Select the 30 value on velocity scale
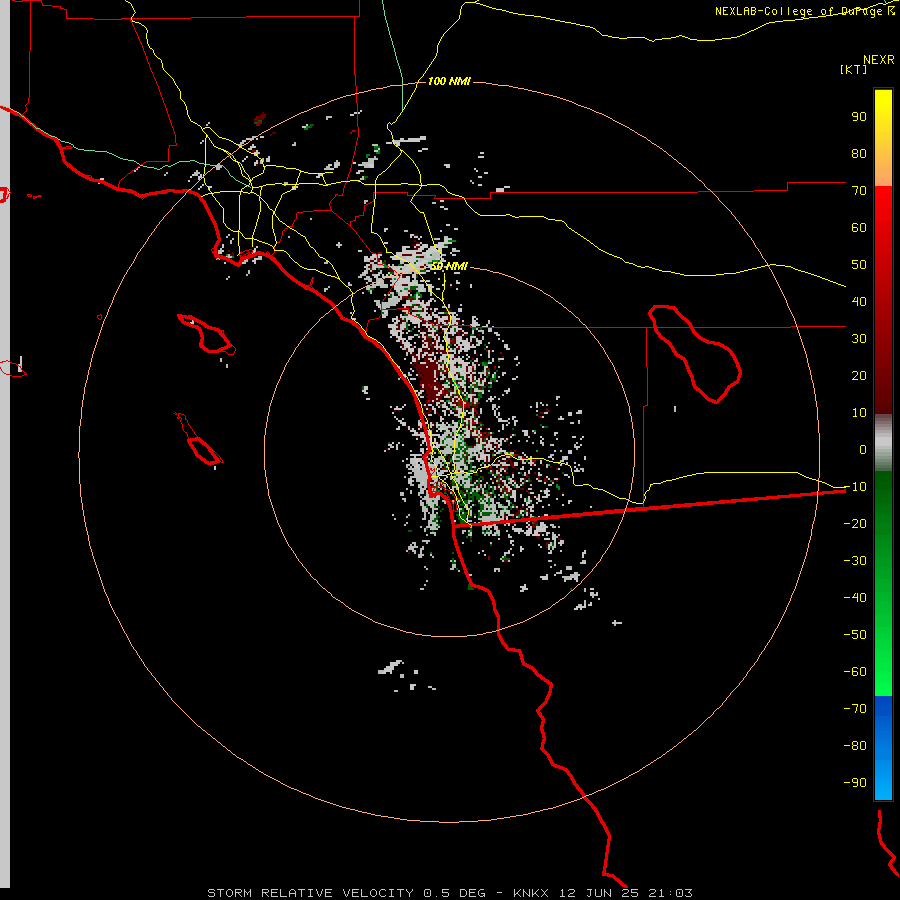The height and width of the screenshot is (900, 900). coord(859,339)
